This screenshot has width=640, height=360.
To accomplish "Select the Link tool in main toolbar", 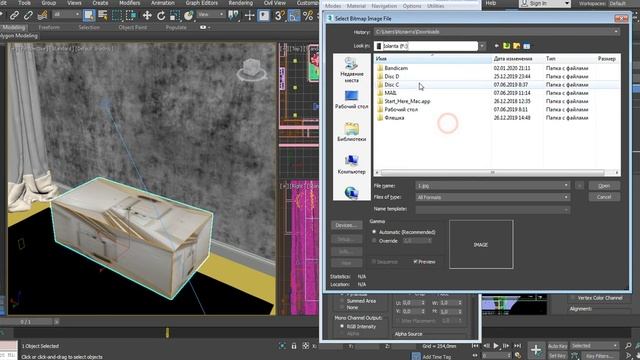I will point(14,16).
